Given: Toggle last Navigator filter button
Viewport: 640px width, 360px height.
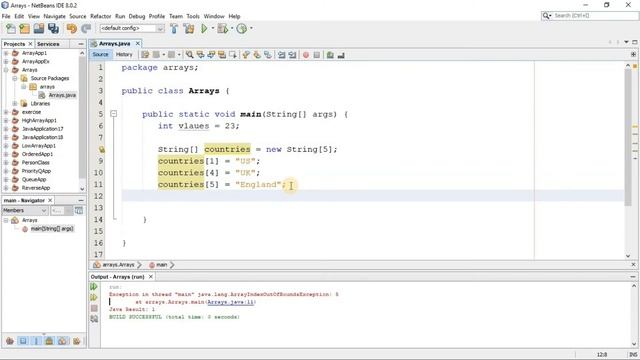Looking at the screenshot, I should click(x=76, y=341).
